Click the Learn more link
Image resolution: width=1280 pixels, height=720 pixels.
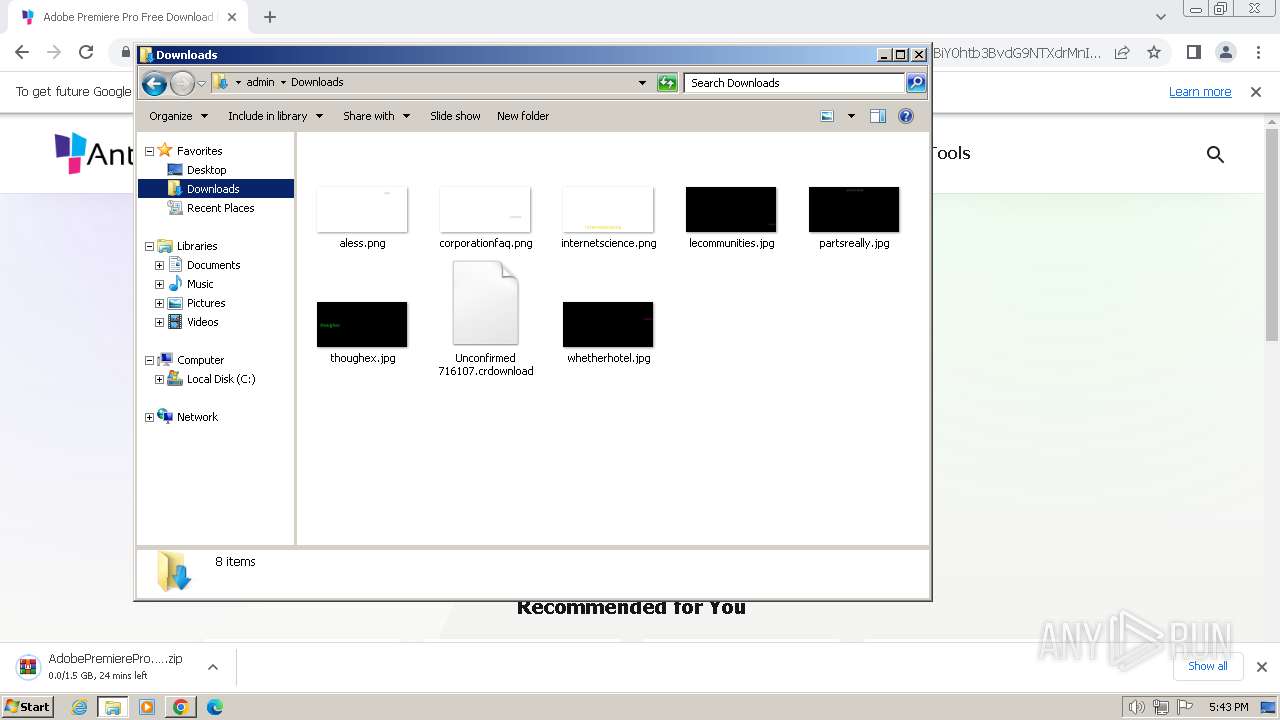pos(1200,92)
